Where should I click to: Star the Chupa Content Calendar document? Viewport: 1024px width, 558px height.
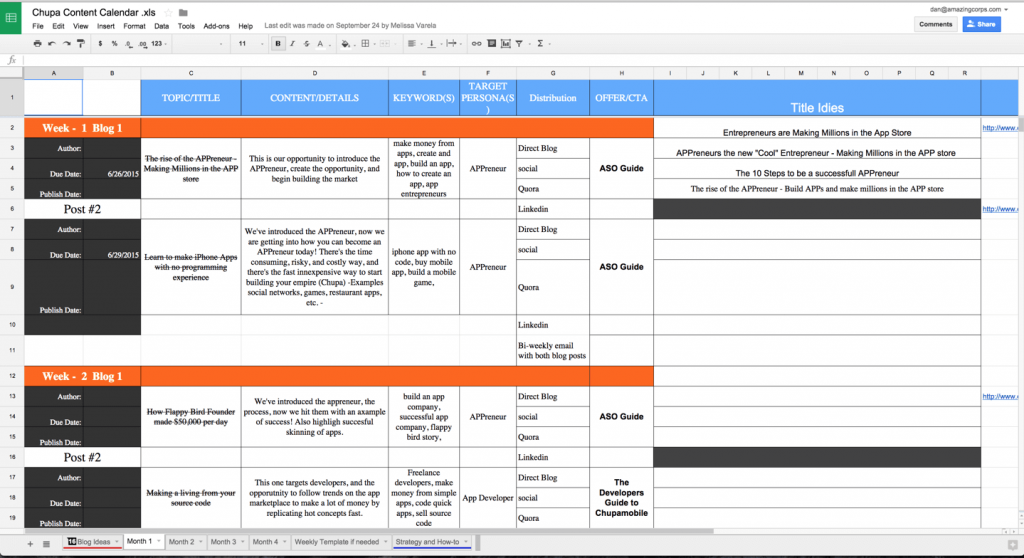pyautogui.click(x=168, y=12)
